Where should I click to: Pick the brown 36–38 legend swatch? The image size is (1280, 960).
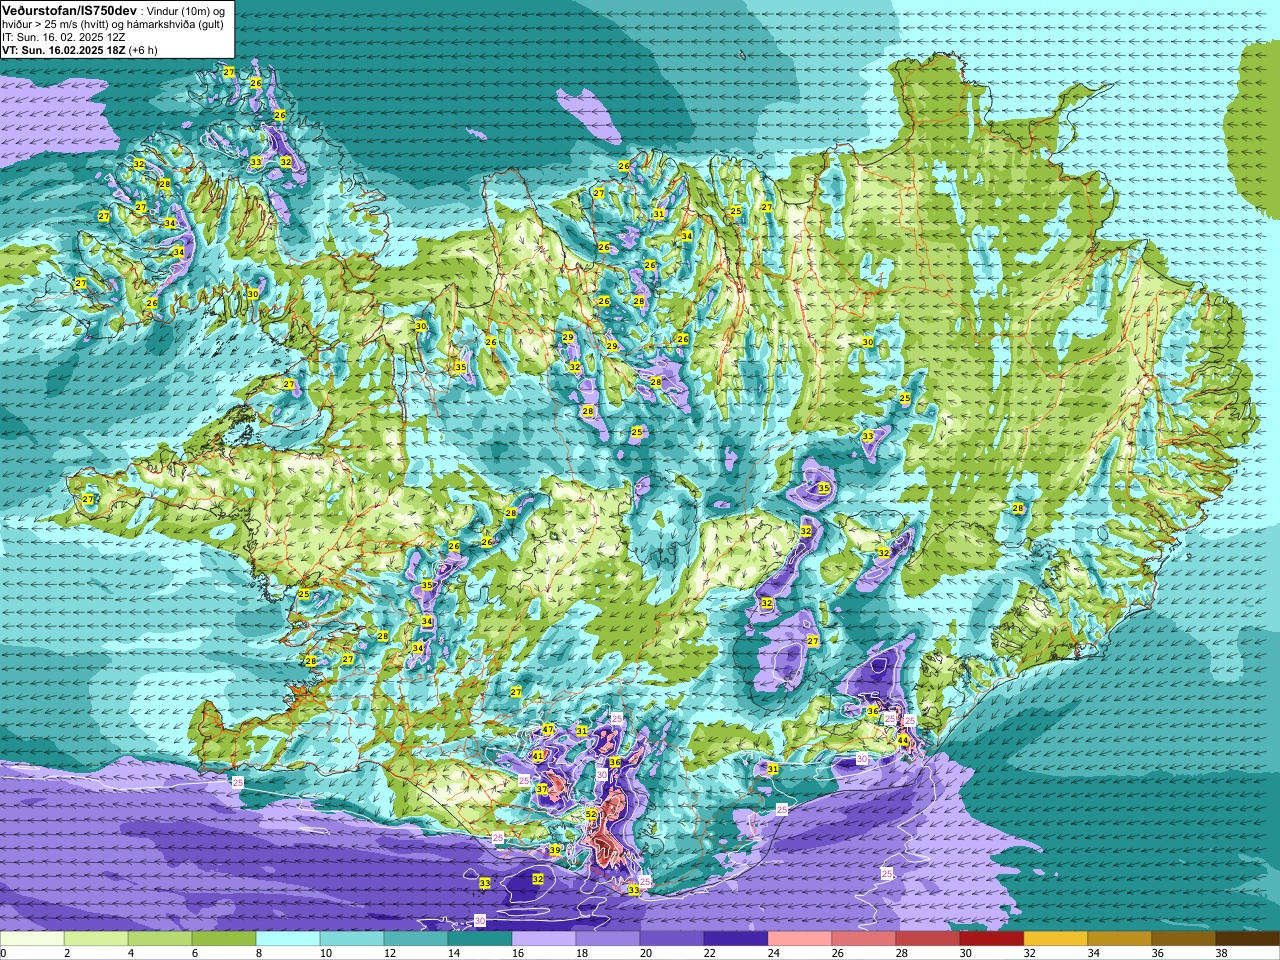pos(1184,939)
